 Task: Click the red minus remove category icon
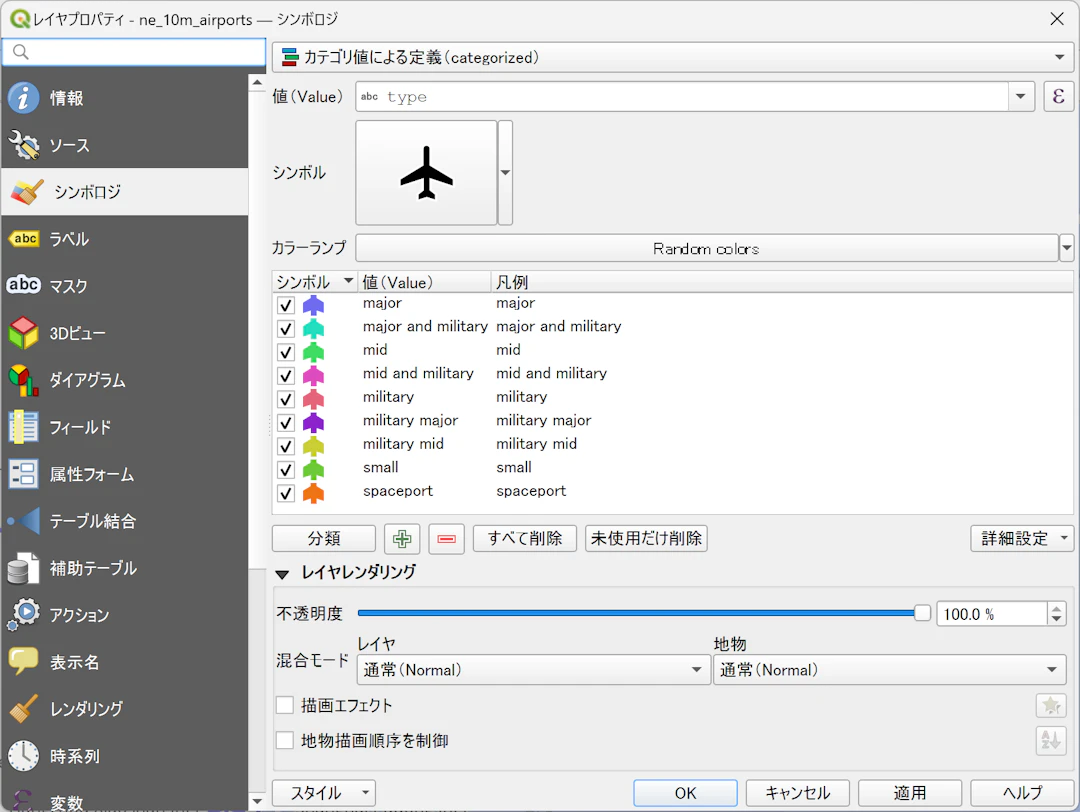click(x=446, y=539)
